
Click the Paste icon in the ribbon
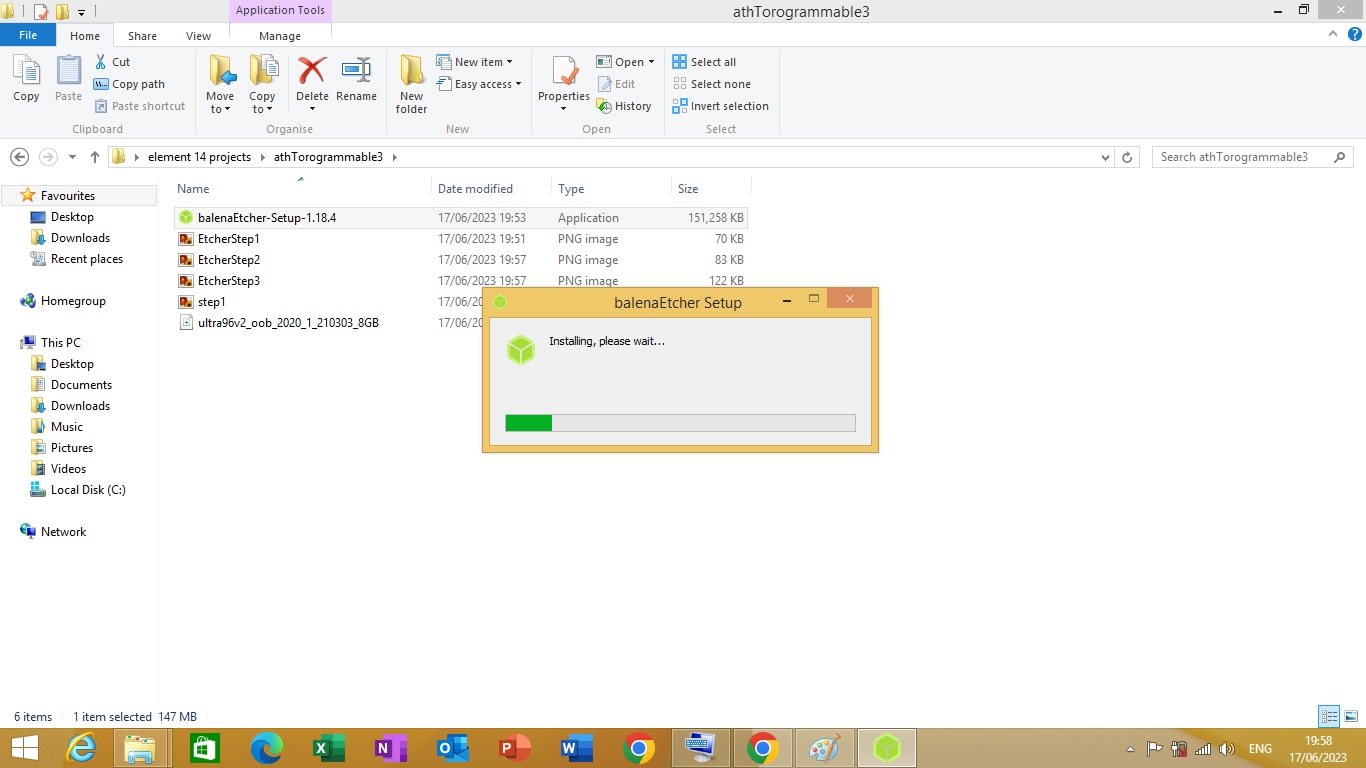coord(68,72)
